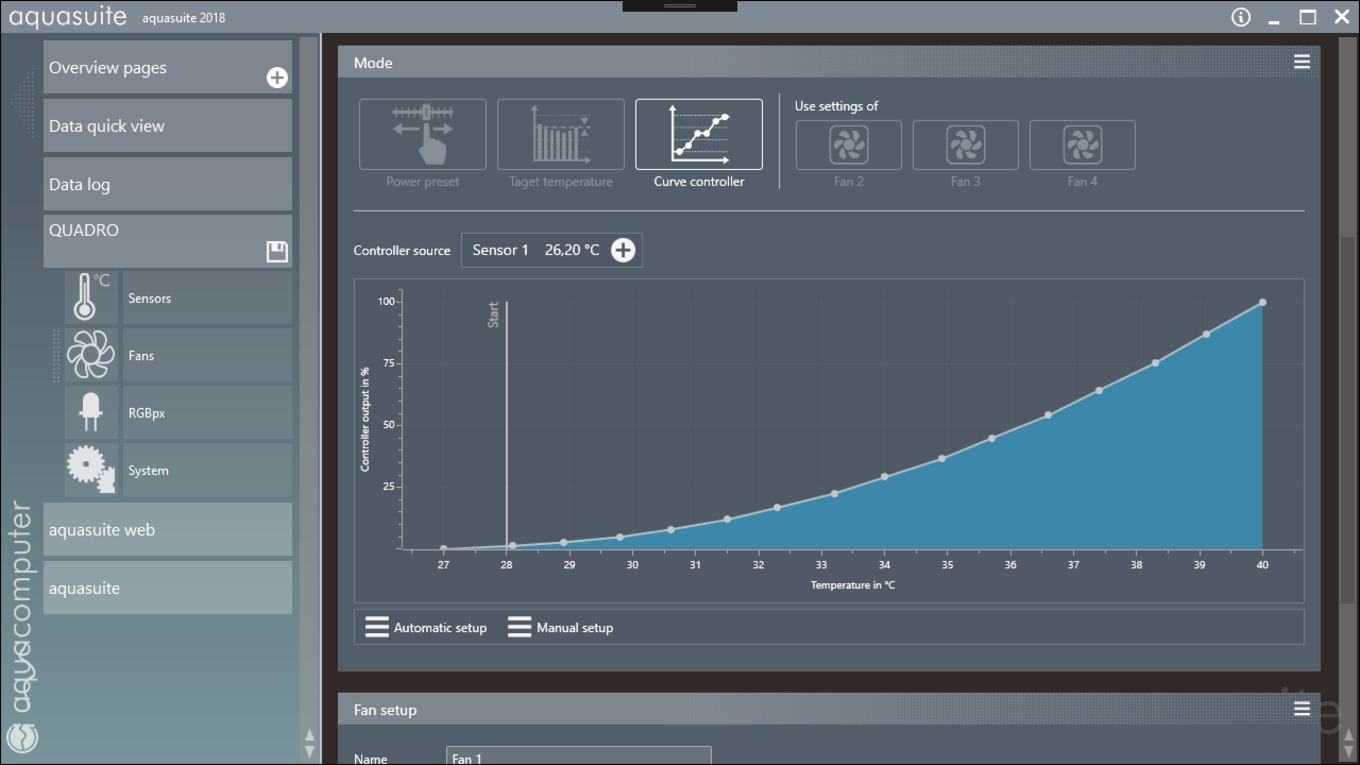Image resolution: width=1360 pixels, height=765 pixels.
Task: Click the aquacomputer logo icon
Action: pyautogui.click(x=22, y=738)
